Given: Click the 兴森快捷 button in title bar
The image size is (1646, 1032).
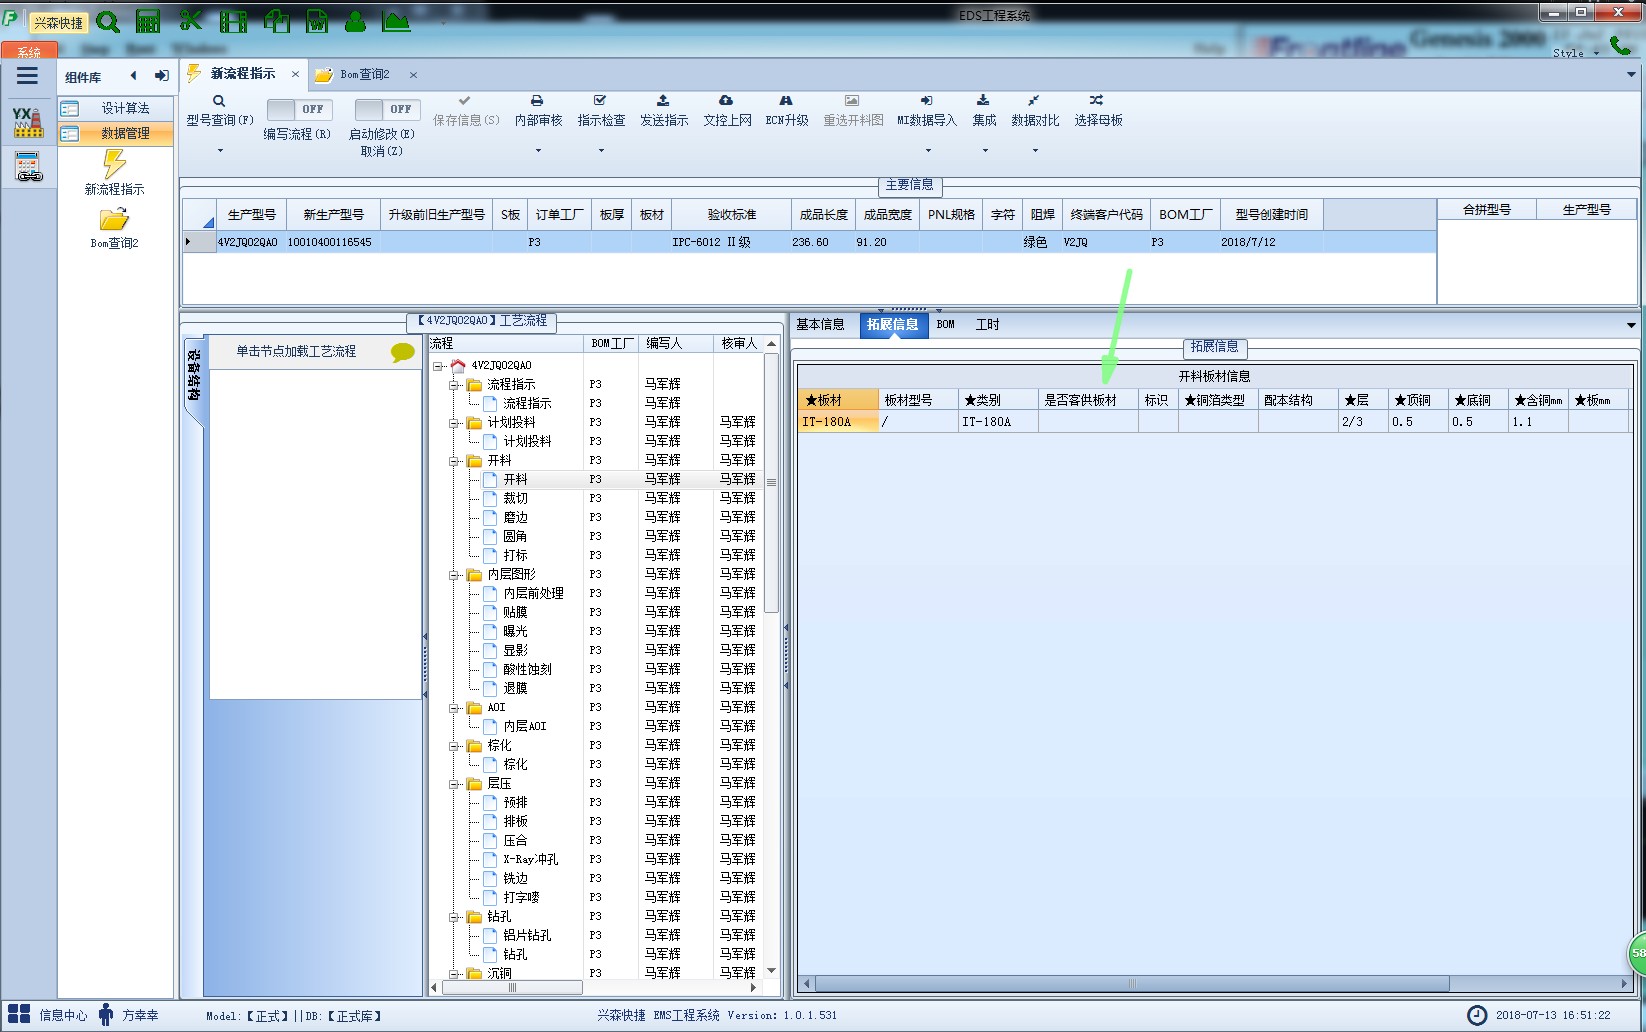Looking at the screenshot, I should tap(58, 21).
